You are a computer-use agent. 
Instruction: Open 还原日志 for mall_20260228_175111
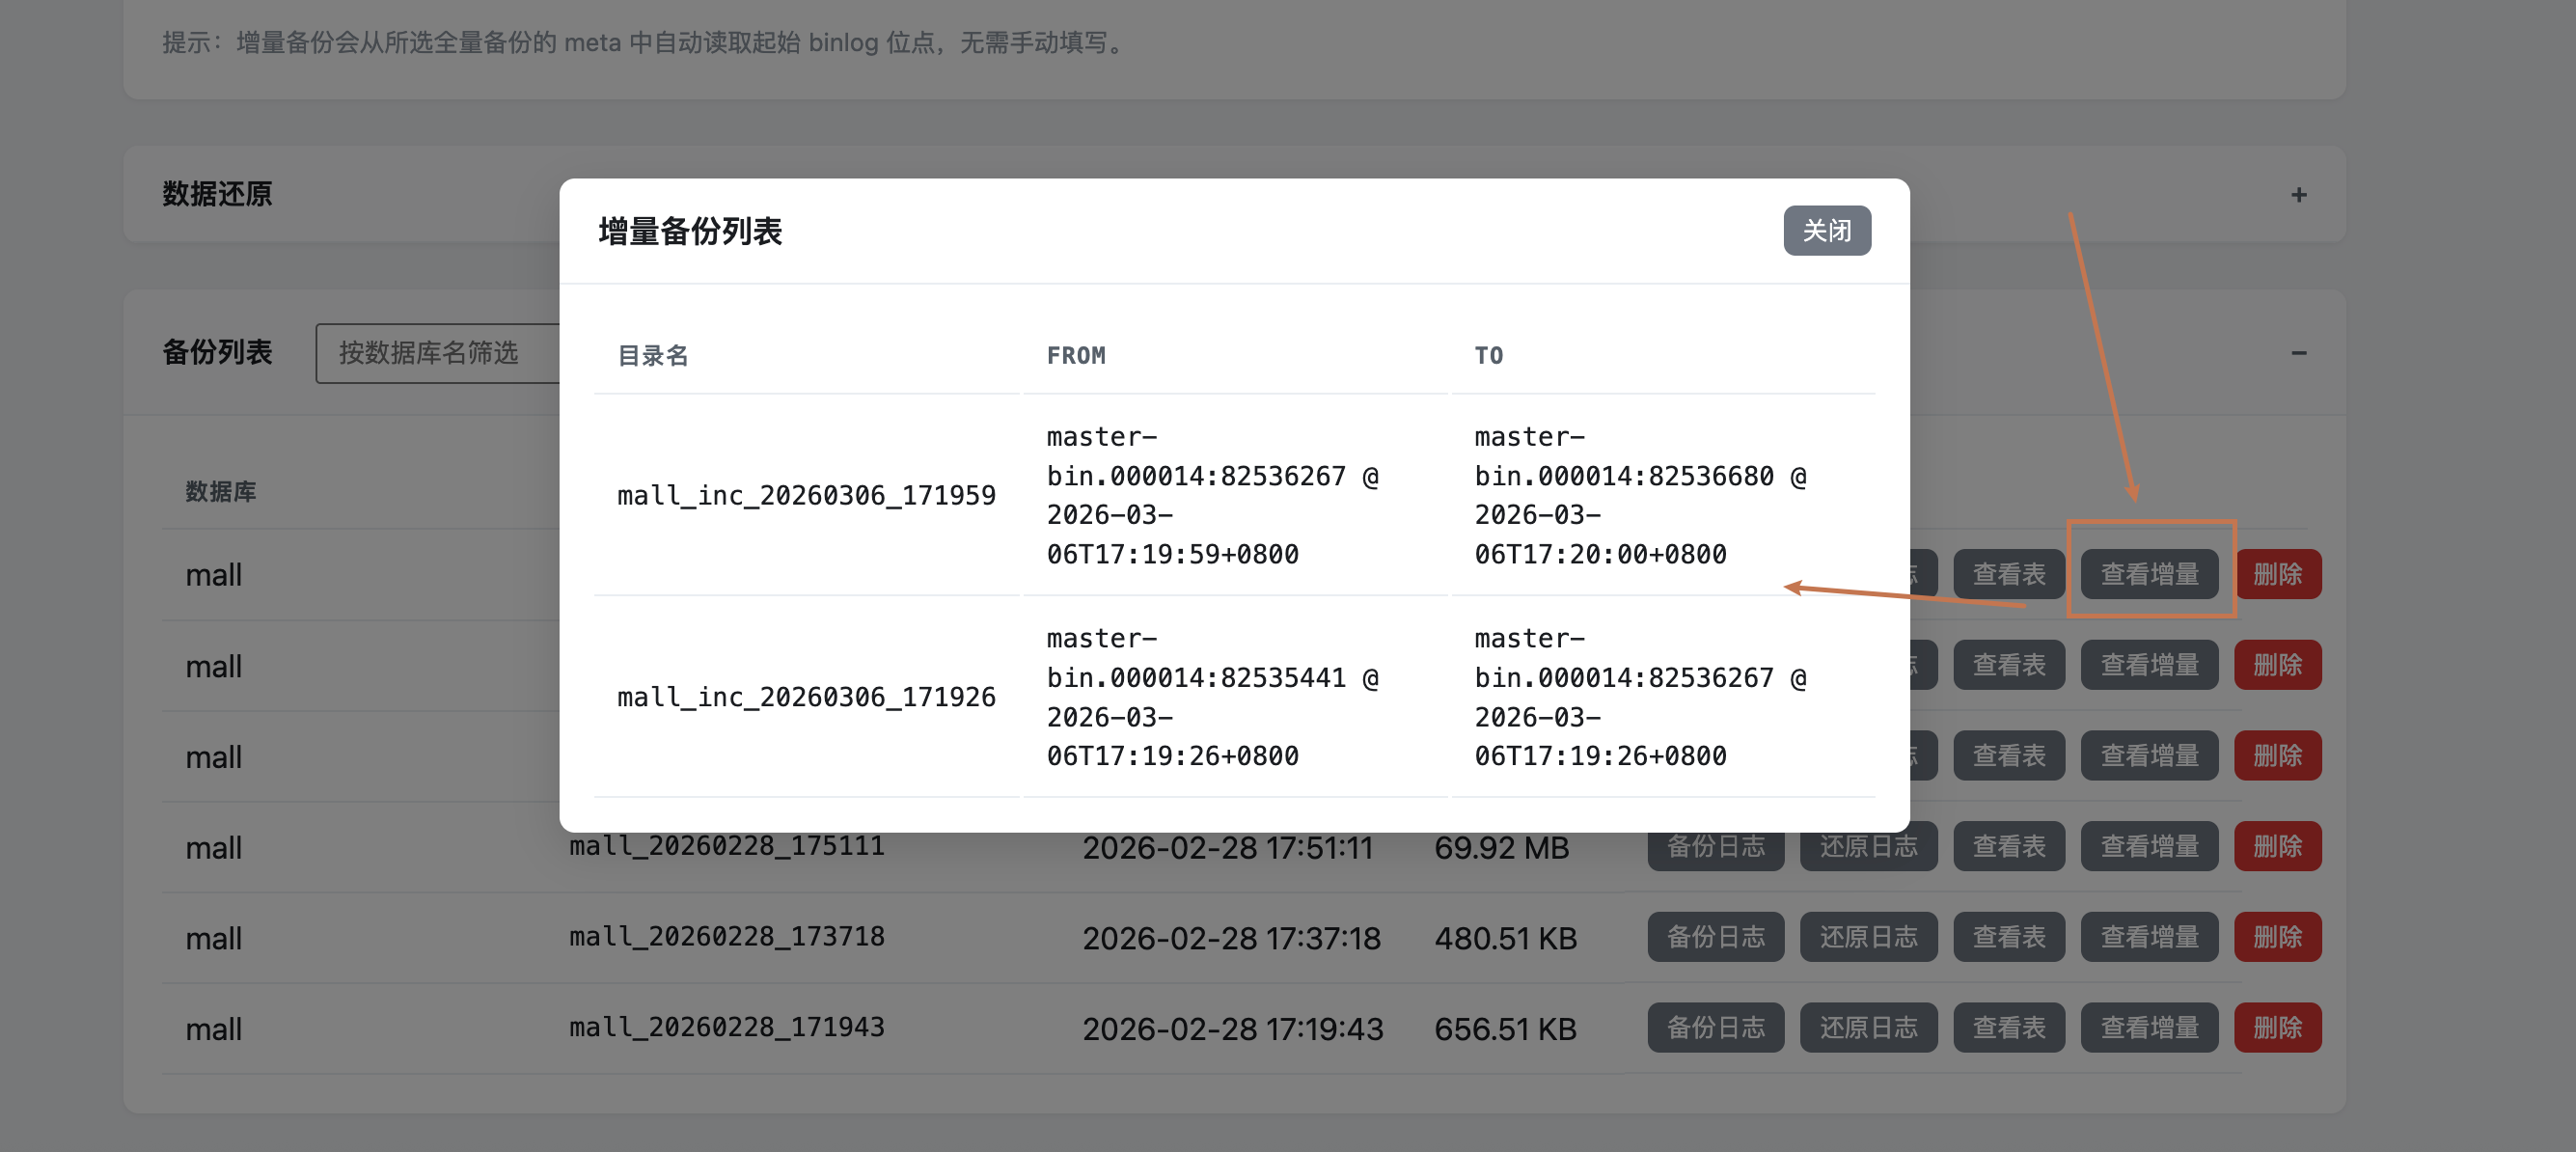click(1868, 846)
